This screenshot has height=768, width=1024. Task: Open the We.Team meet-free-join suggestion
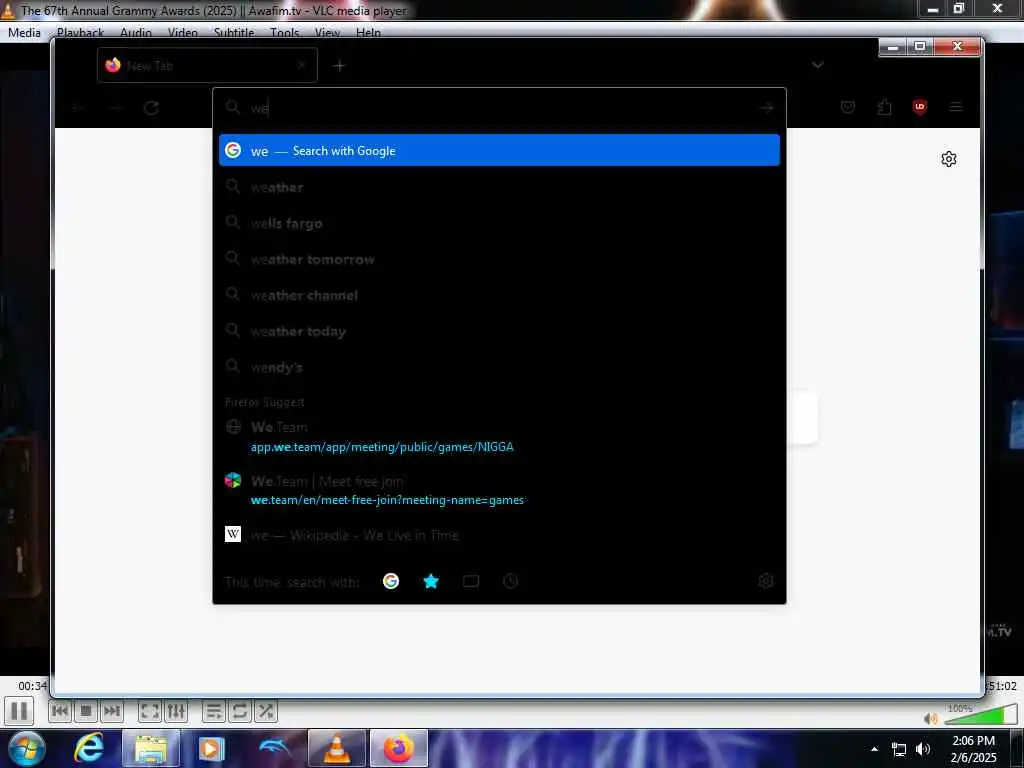click(x=500, y=490)
